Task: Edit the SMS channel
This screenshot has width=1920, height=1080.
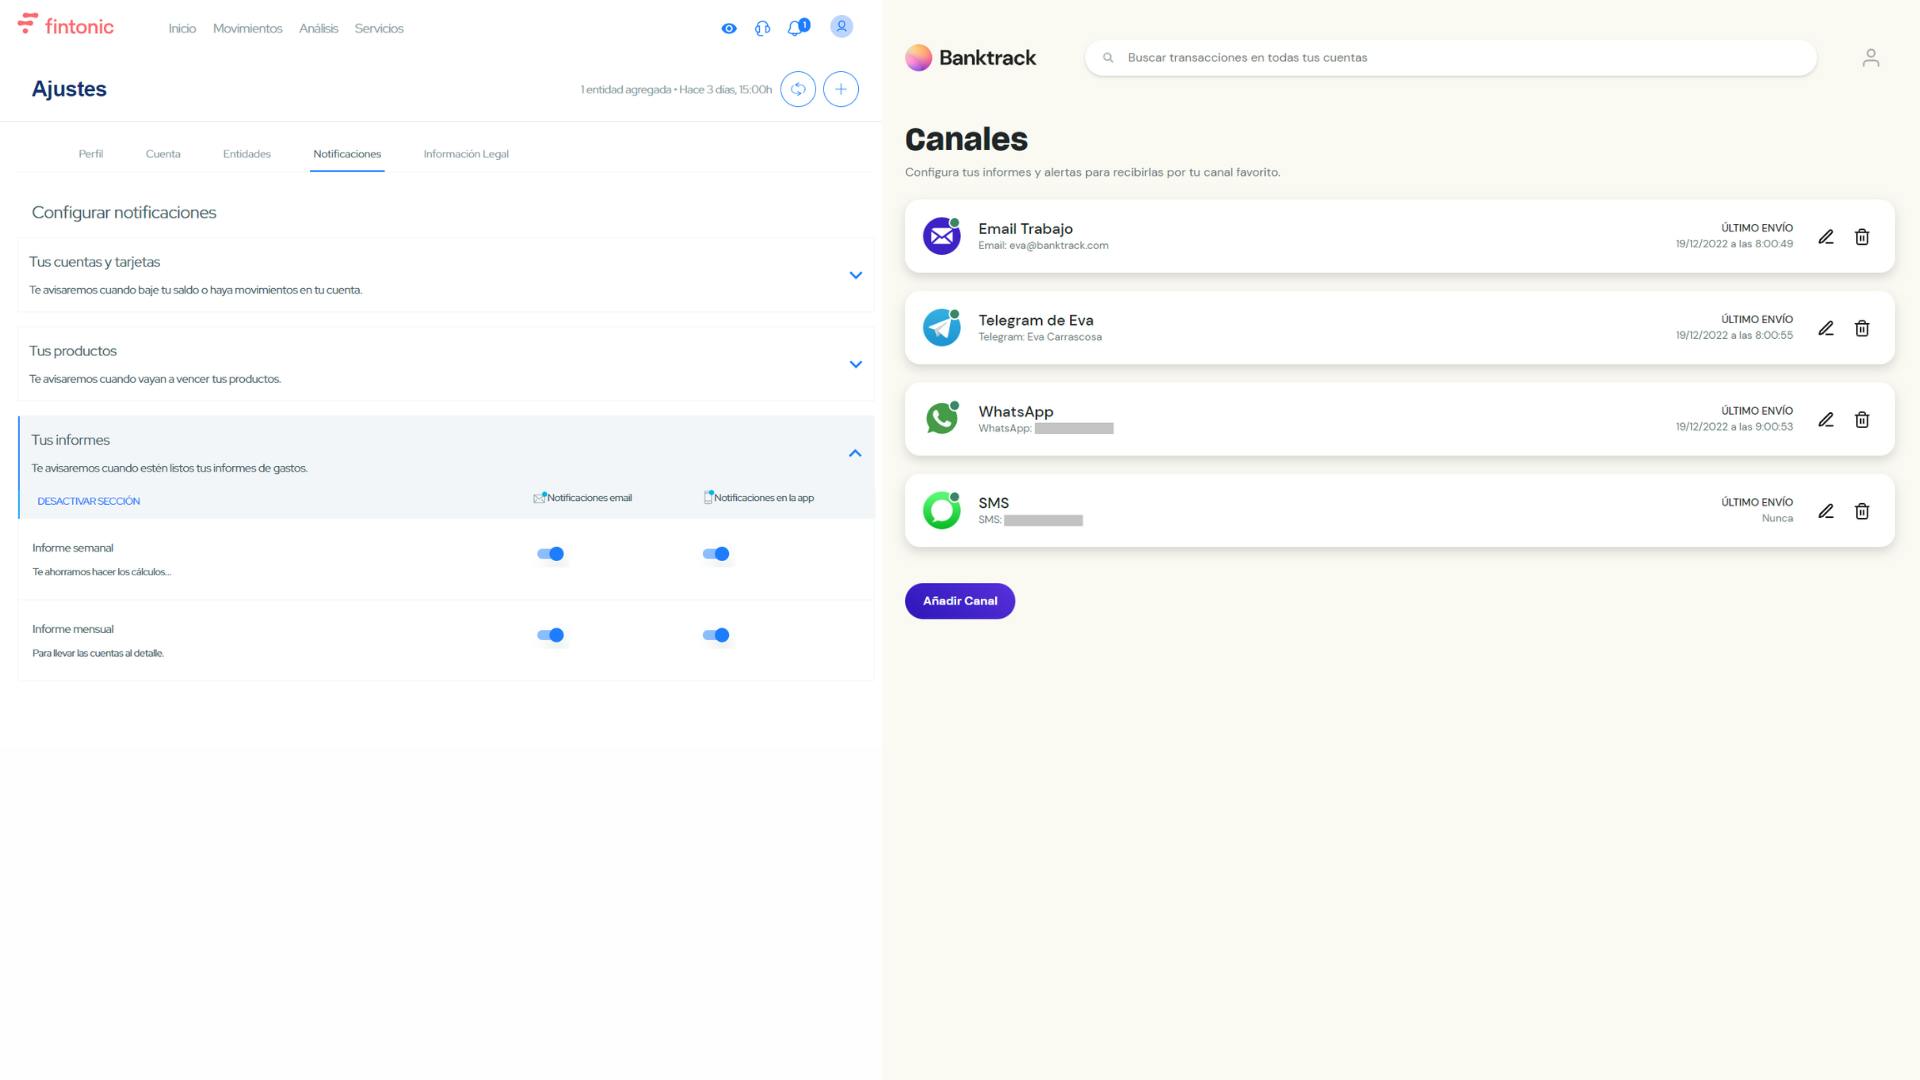Action: pos(1826,511)
